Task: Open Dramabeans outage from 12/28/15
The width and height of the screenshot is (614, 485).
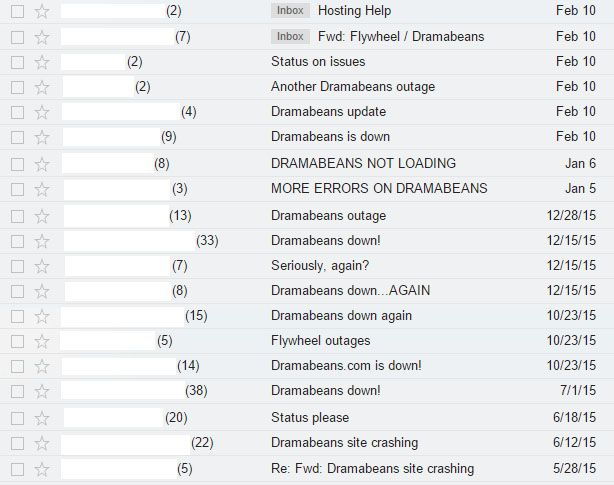Action: tap(329, 216)
